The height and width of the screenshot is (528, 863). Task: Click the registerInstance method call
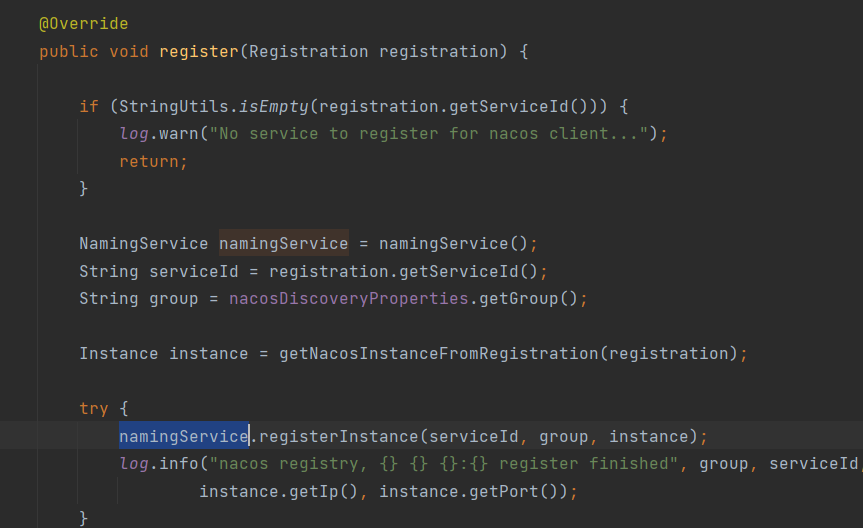(338, 437)
